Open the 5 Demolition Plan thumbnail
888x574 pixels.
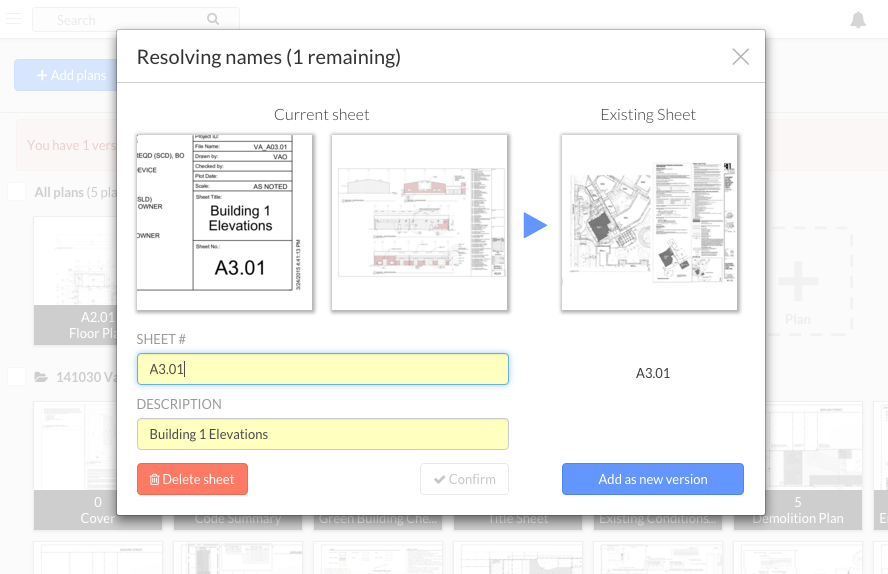tap(814, 466)
